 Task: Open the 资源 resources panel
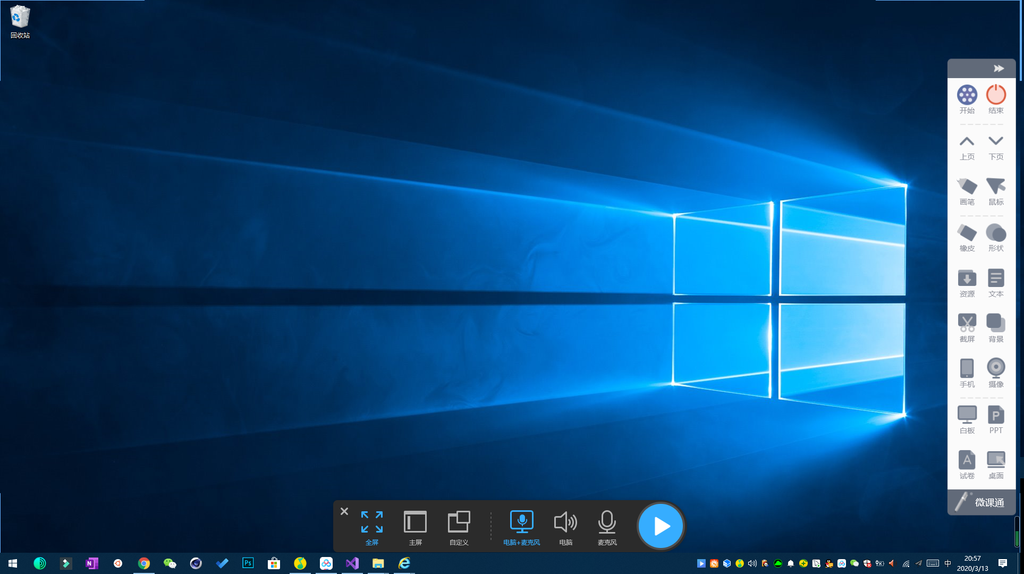pyautogui.click(x=967, y=283)
